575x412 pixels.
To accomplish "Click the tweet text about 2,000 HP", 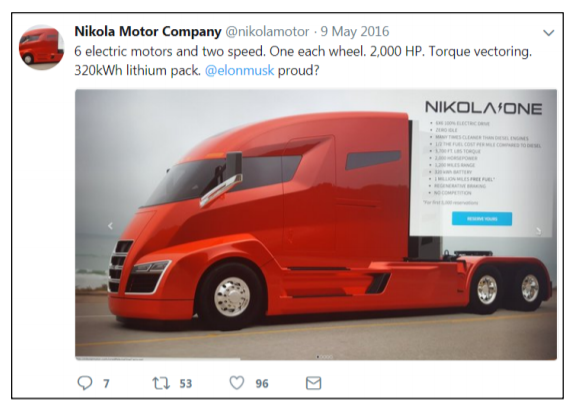I will pyautogui.click(x=303, y=60).
